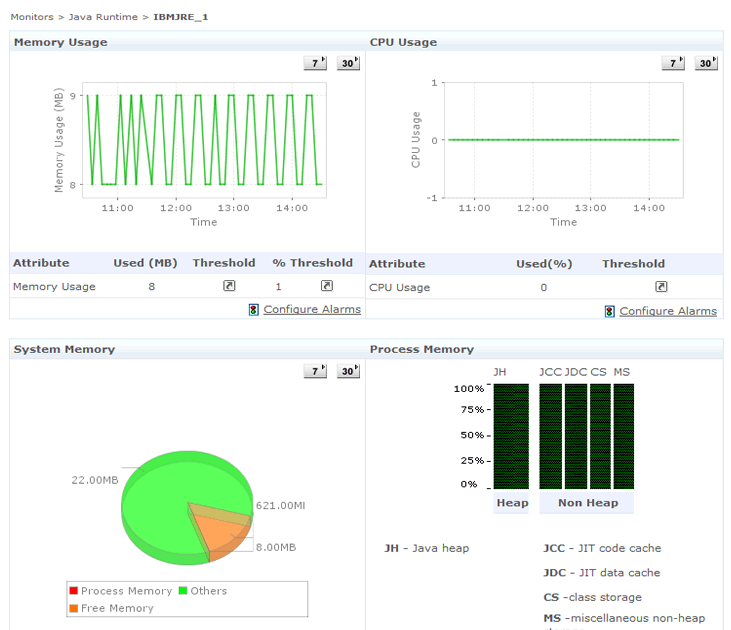Click red Process Memory legend swatch
This screenshot has width=731, height=630.
pyautogui.click(x=74, y=591)
